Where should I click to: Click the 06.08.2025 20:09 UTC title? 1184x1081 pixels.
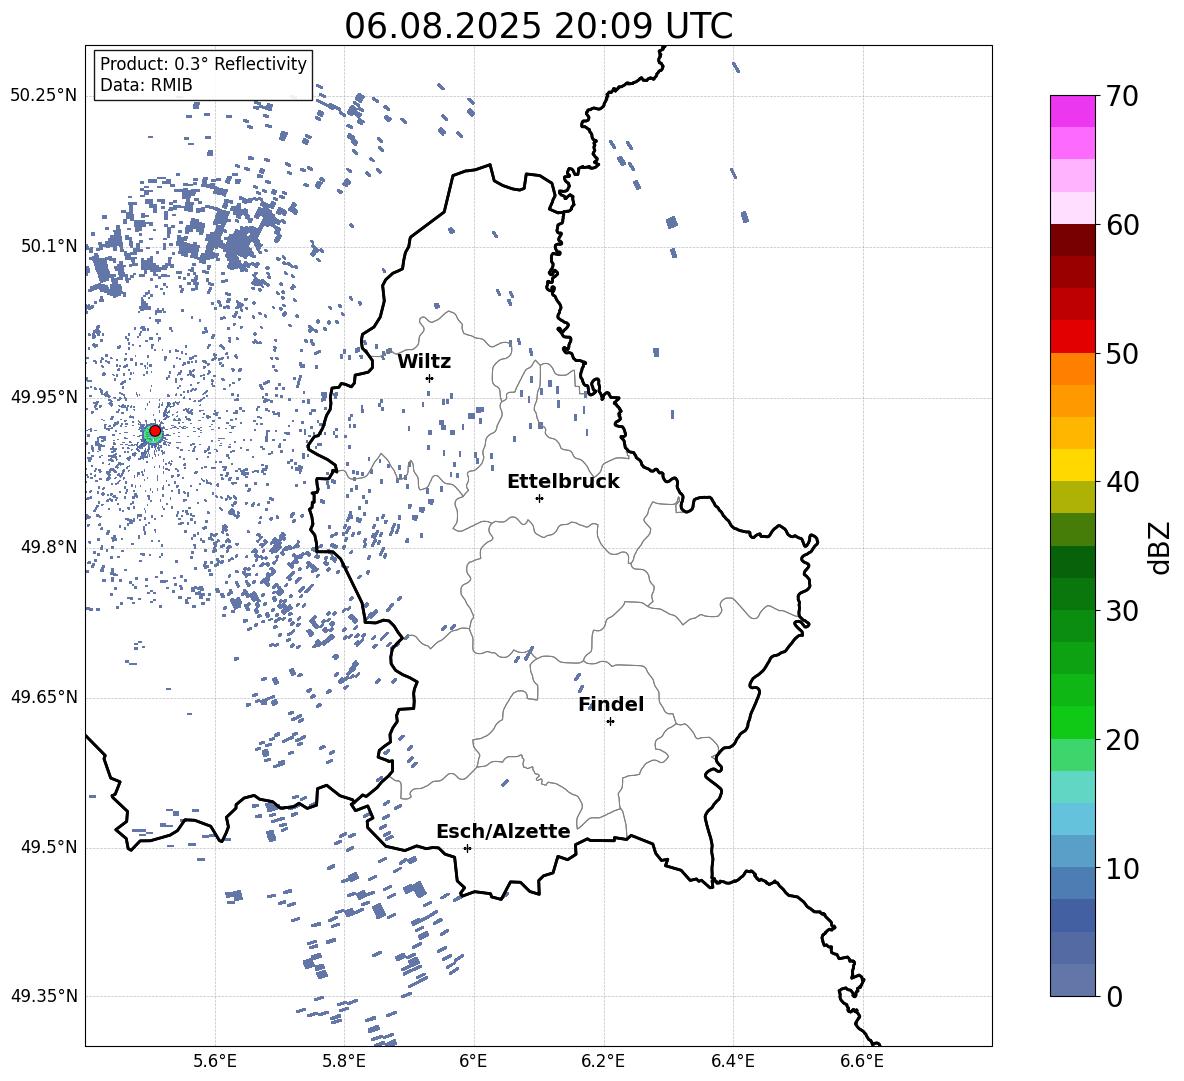coord(539,26)
